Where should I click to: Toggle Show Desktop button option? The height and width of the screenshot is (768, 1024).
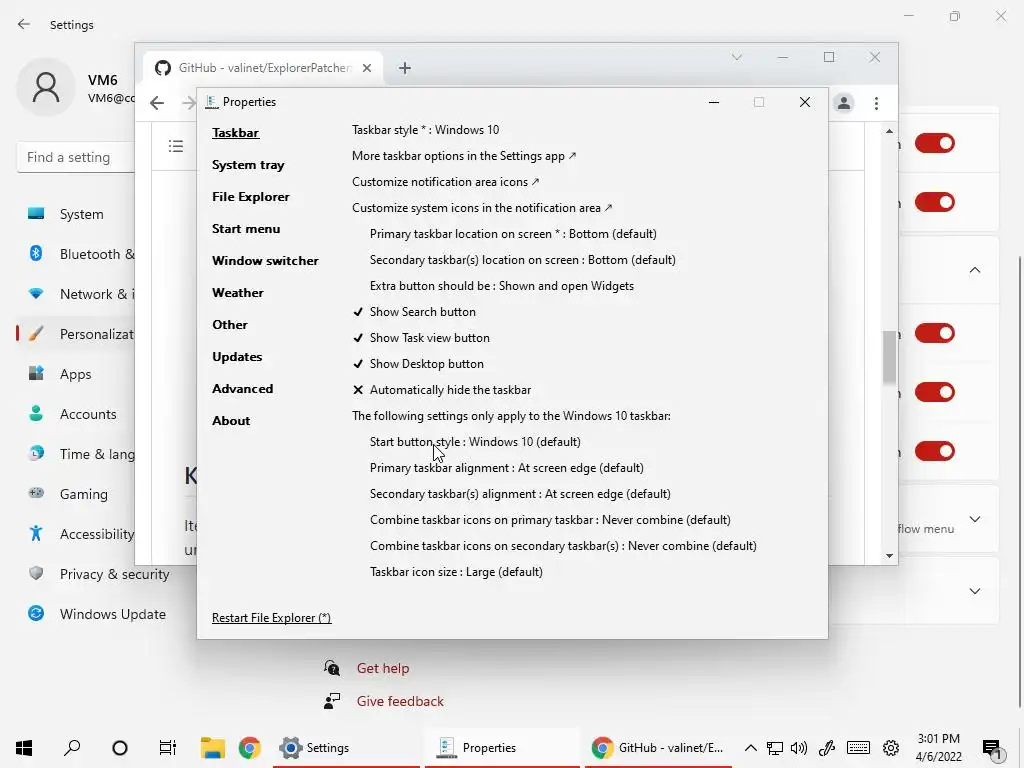pos(418,364)
